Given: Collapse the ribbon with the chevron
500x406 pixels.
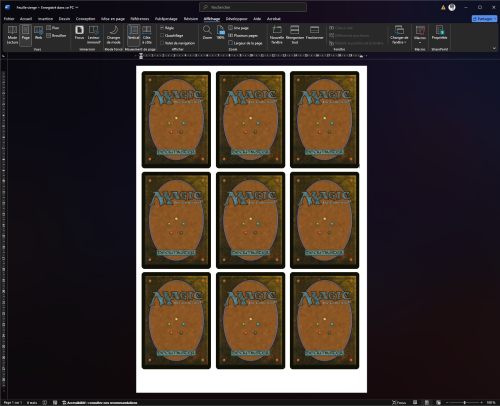Looking at the screenshot, I should click(494, 48).
